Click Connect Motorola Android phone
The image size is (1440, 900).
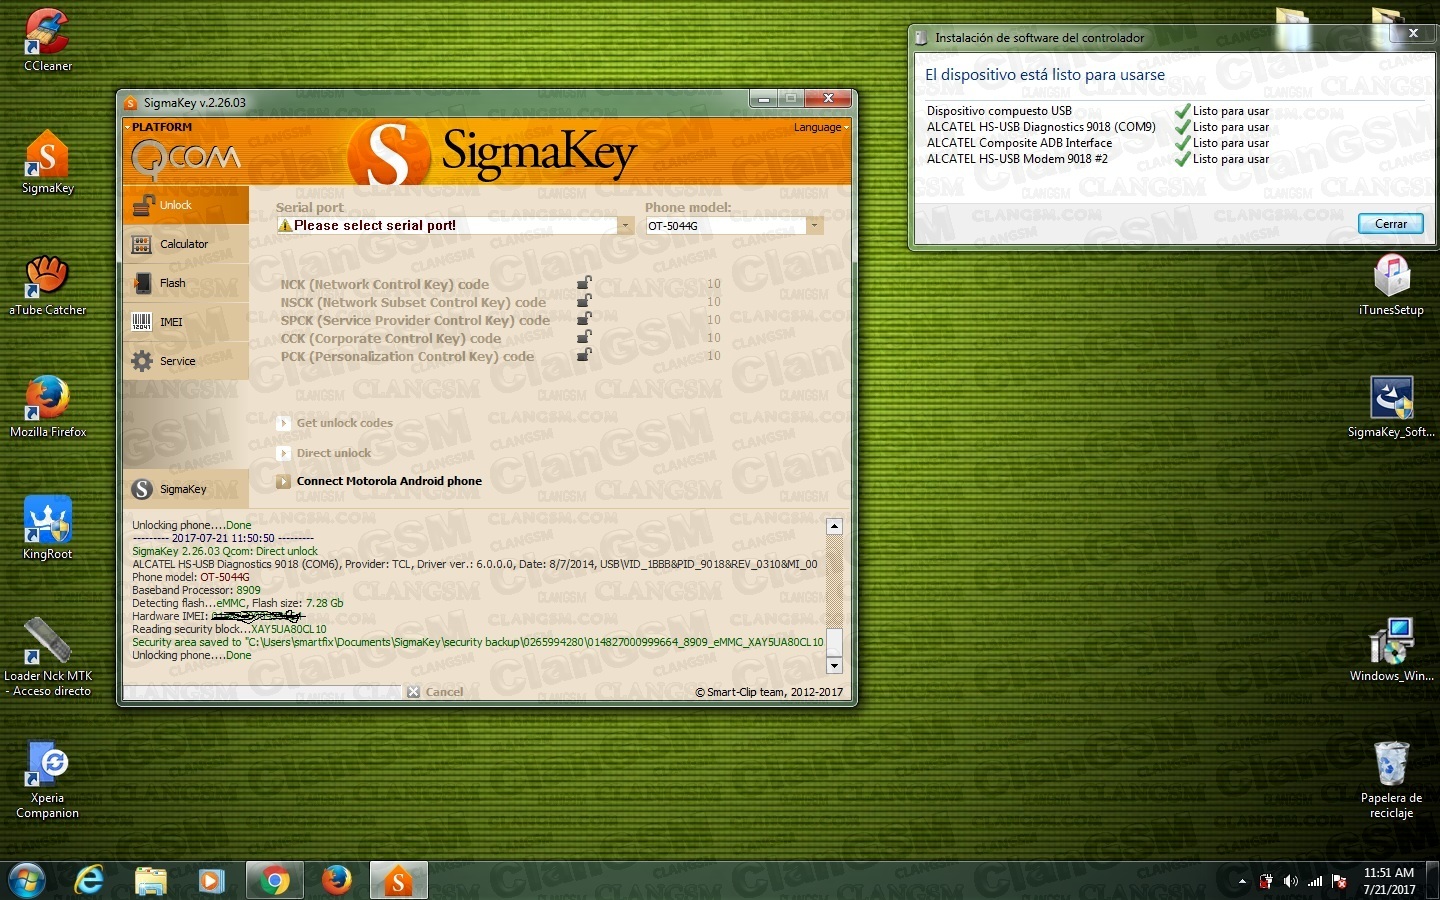tap(380, 481)
